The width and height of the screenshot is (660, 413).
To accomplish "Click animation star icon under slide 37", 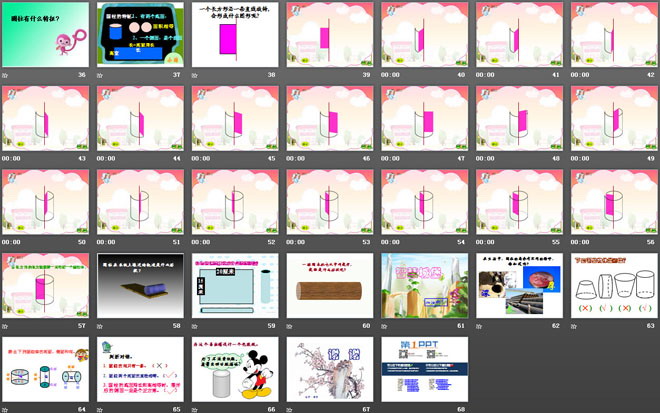I will (101, 74).
